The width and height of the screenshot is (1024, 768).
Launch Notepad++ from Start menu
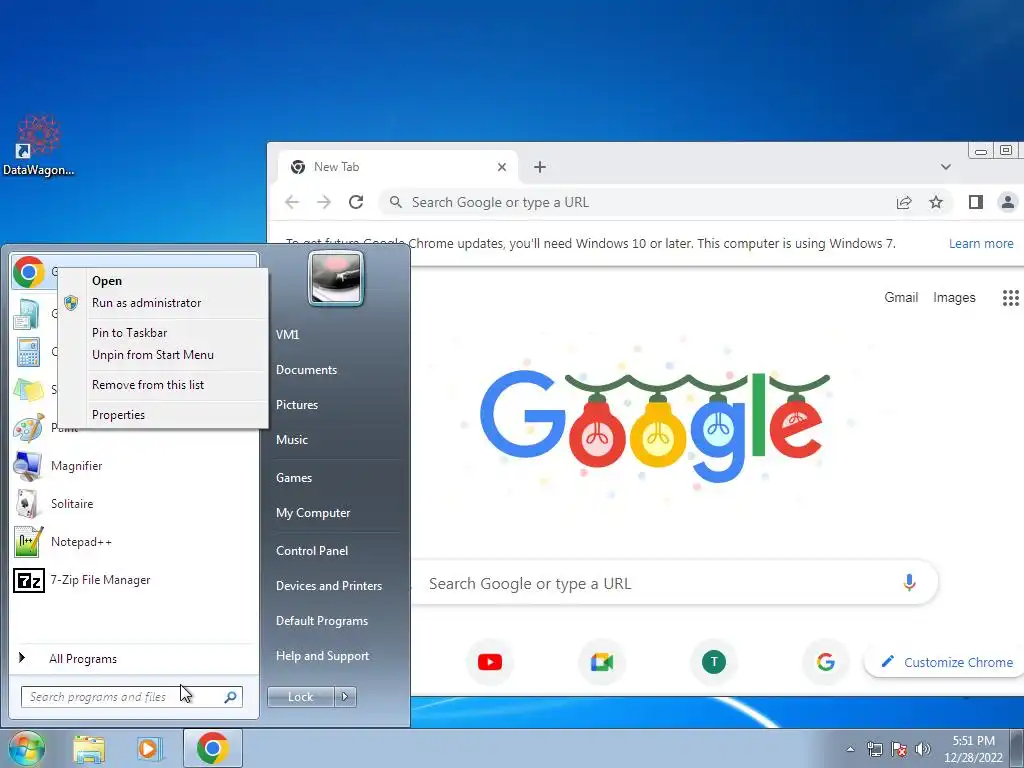tap(81, 541)
